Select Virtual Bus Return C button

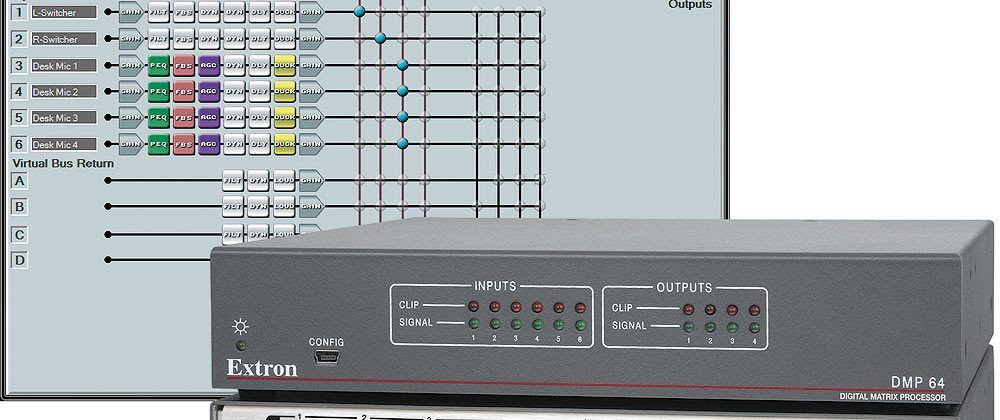tap(20, 235)
